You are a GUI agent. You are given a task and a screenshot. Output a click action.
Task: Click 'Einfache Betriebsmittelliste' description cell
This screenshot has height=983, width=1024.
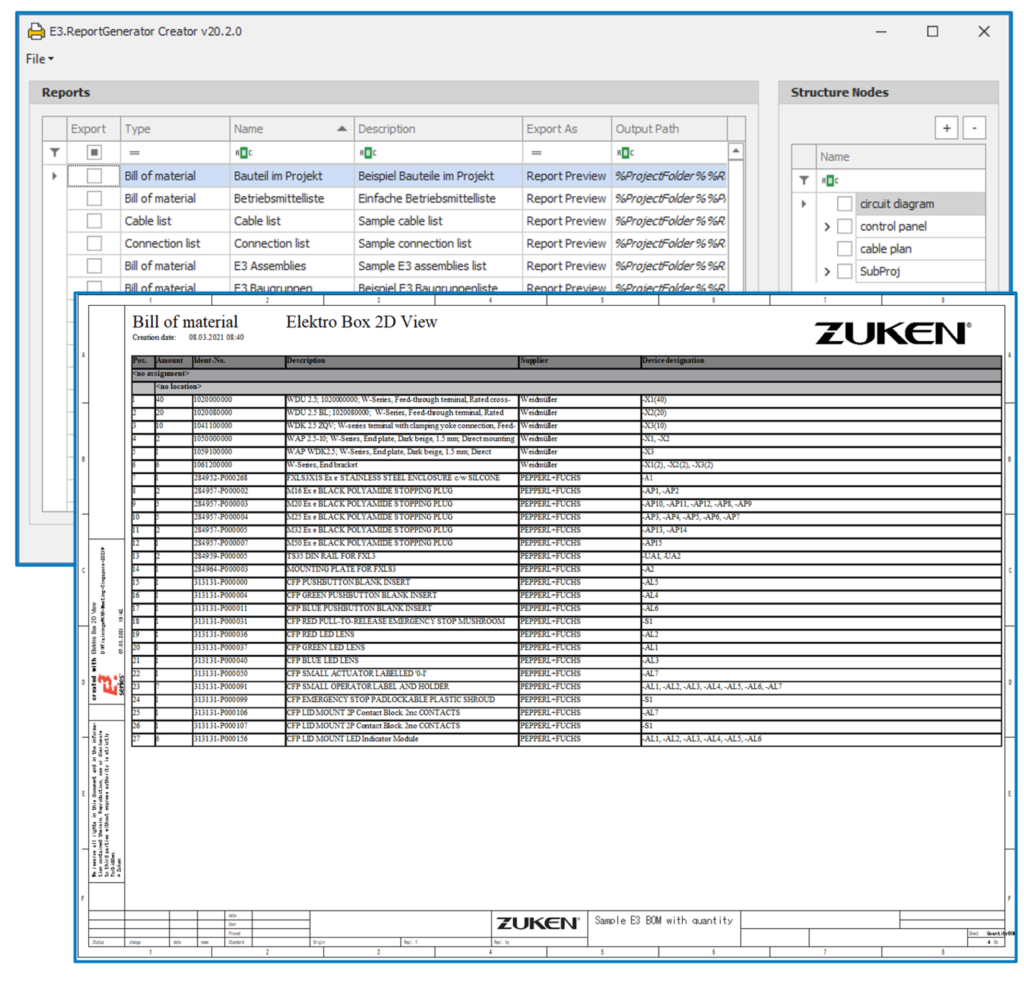438,199
